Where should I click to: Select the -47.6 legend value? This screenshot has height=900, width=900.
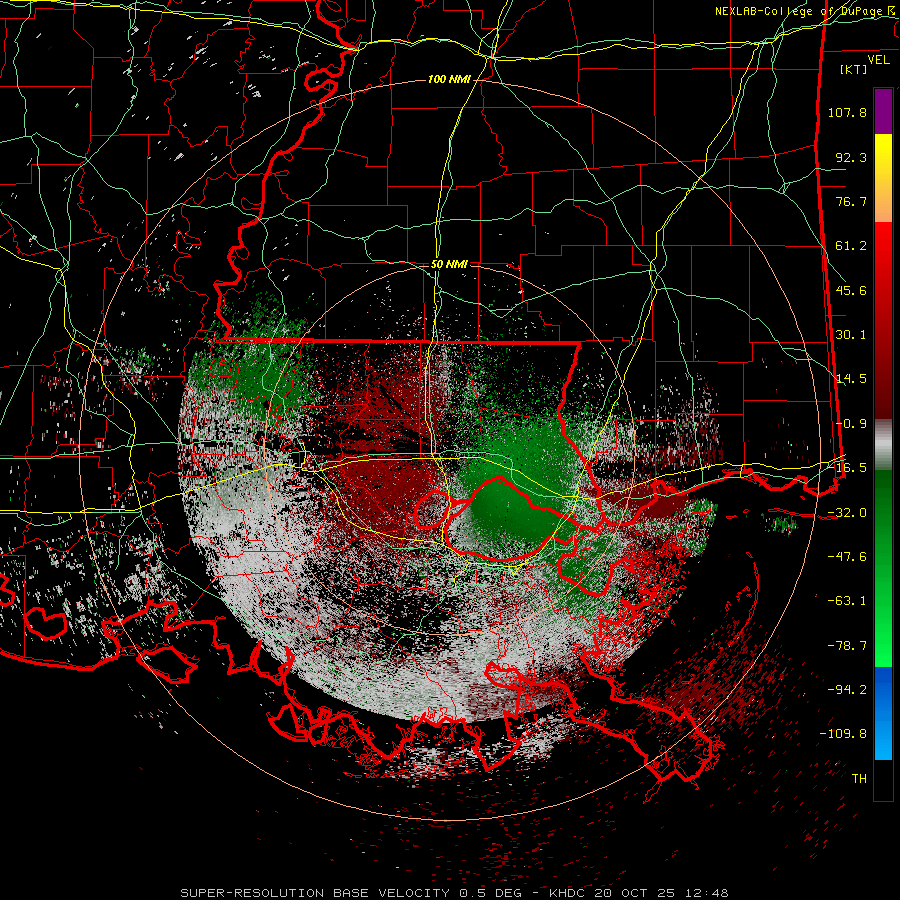847,557
